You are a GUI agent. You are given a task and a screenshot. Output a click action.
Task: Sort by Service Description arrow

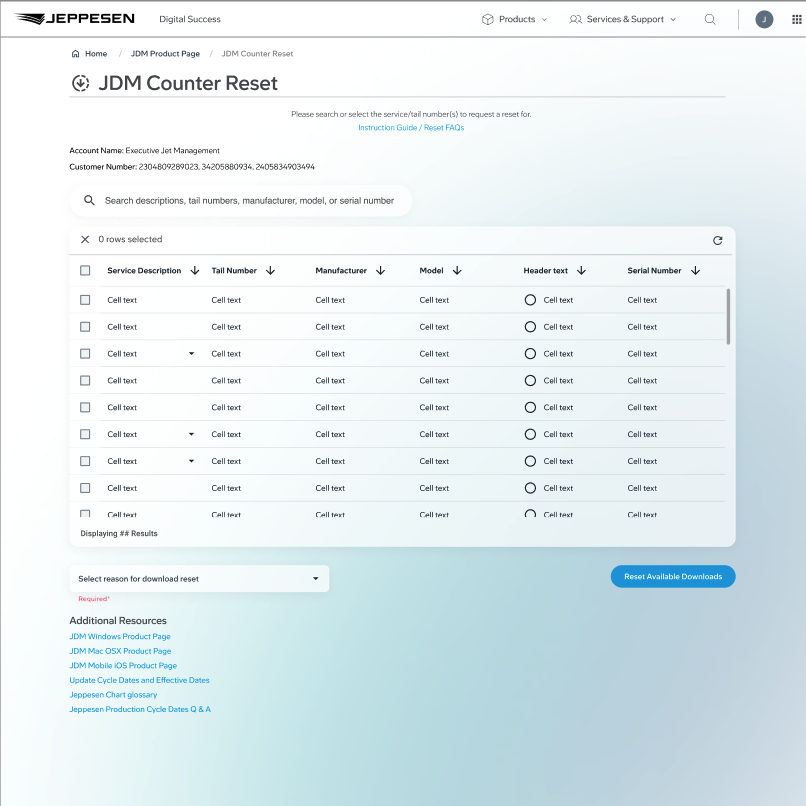pyautogui.click(x=195, y=270)
